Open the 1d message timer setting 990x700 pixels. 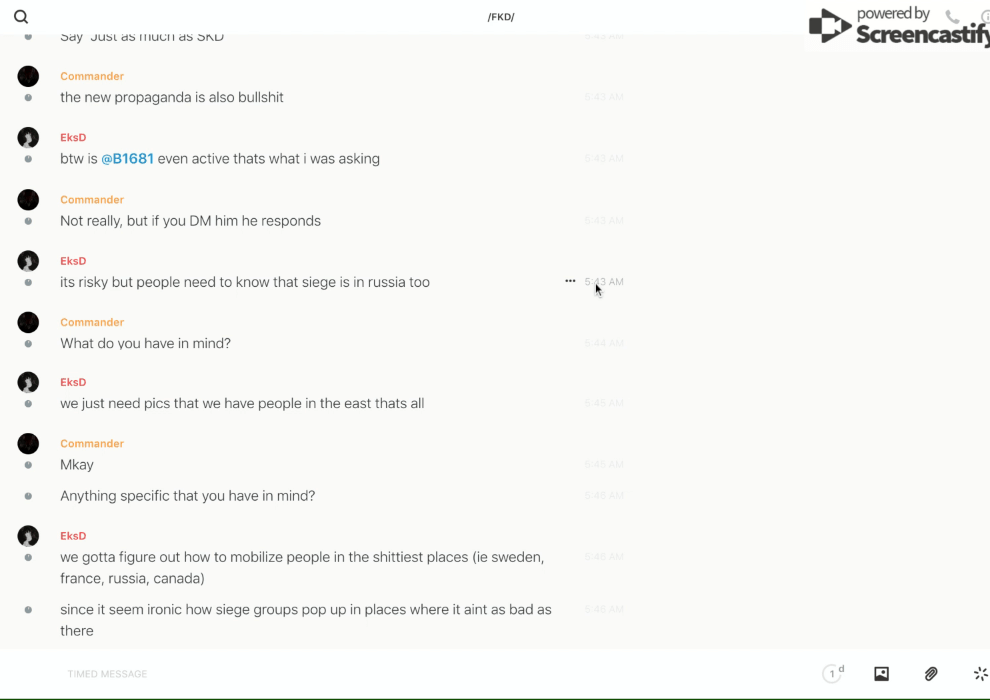point(833,674)
